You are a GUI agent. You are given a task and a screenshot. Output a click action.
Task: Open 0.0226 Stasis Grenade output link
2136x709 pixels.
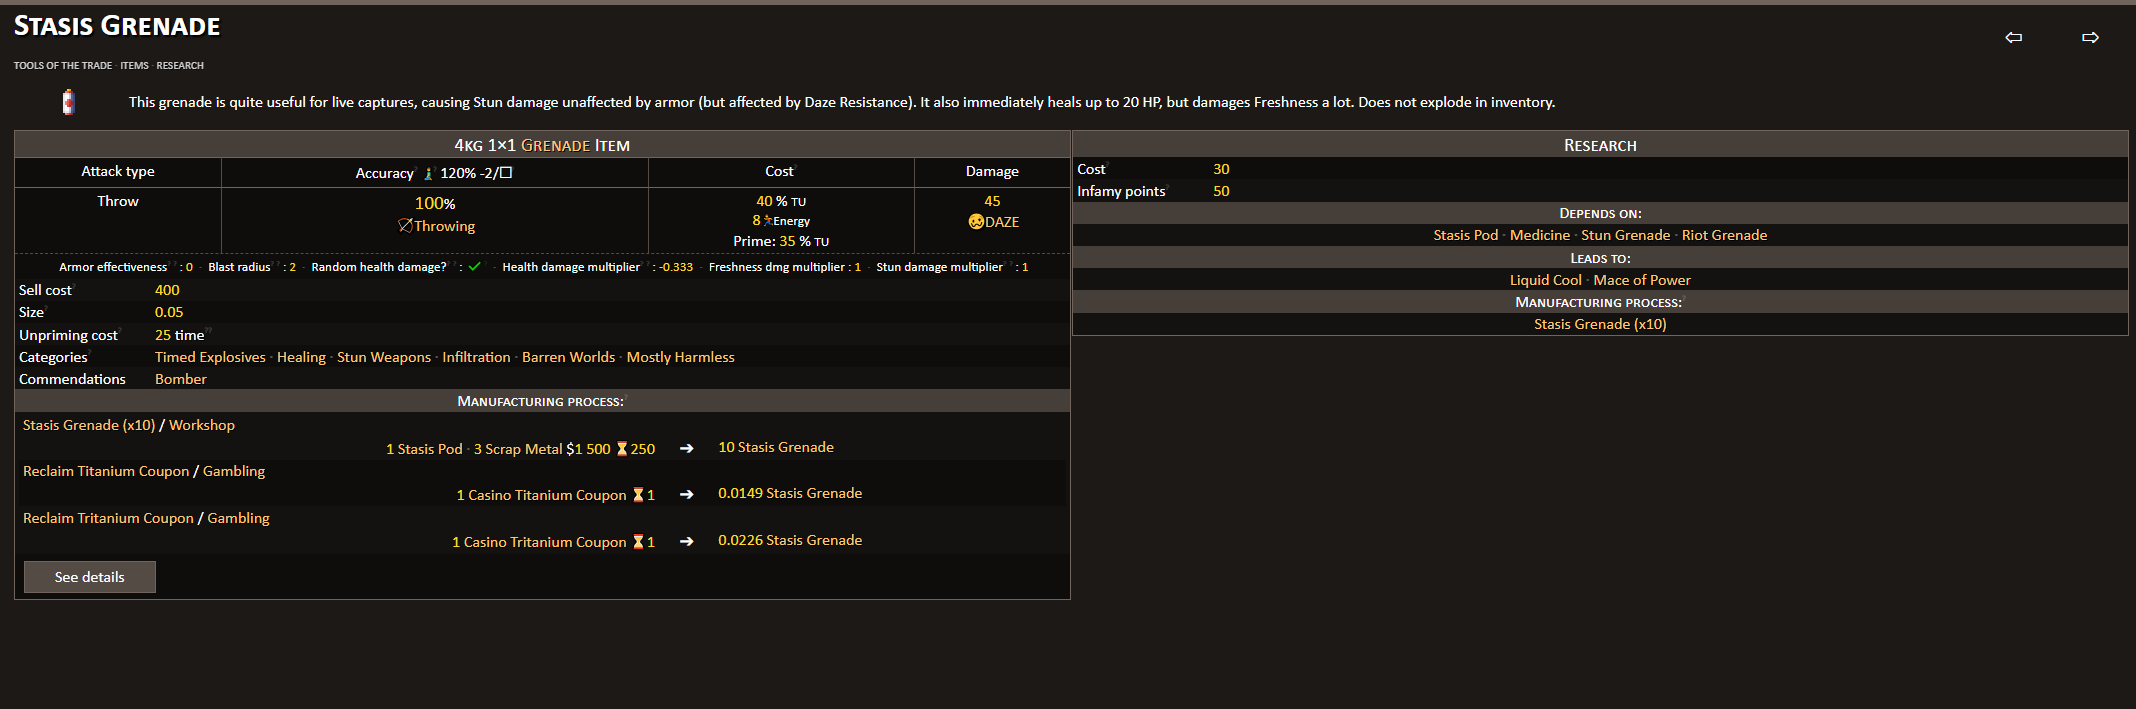(790, 540)
